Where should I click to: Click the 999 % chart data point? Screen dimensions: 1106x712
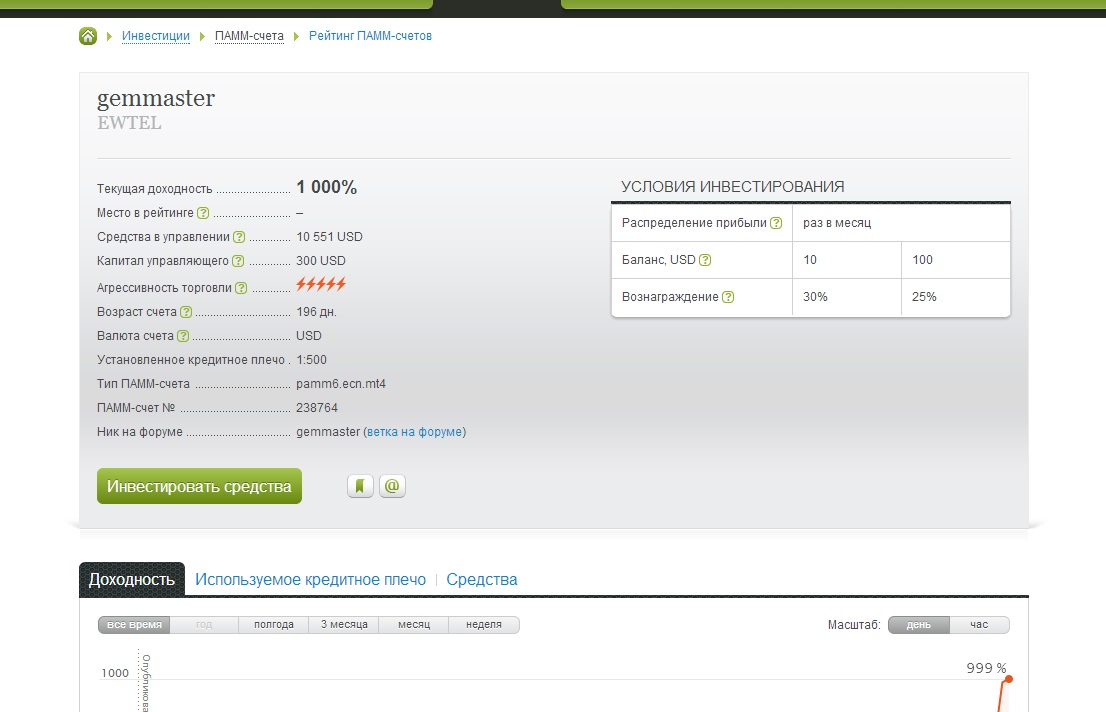pos(1009,679)
